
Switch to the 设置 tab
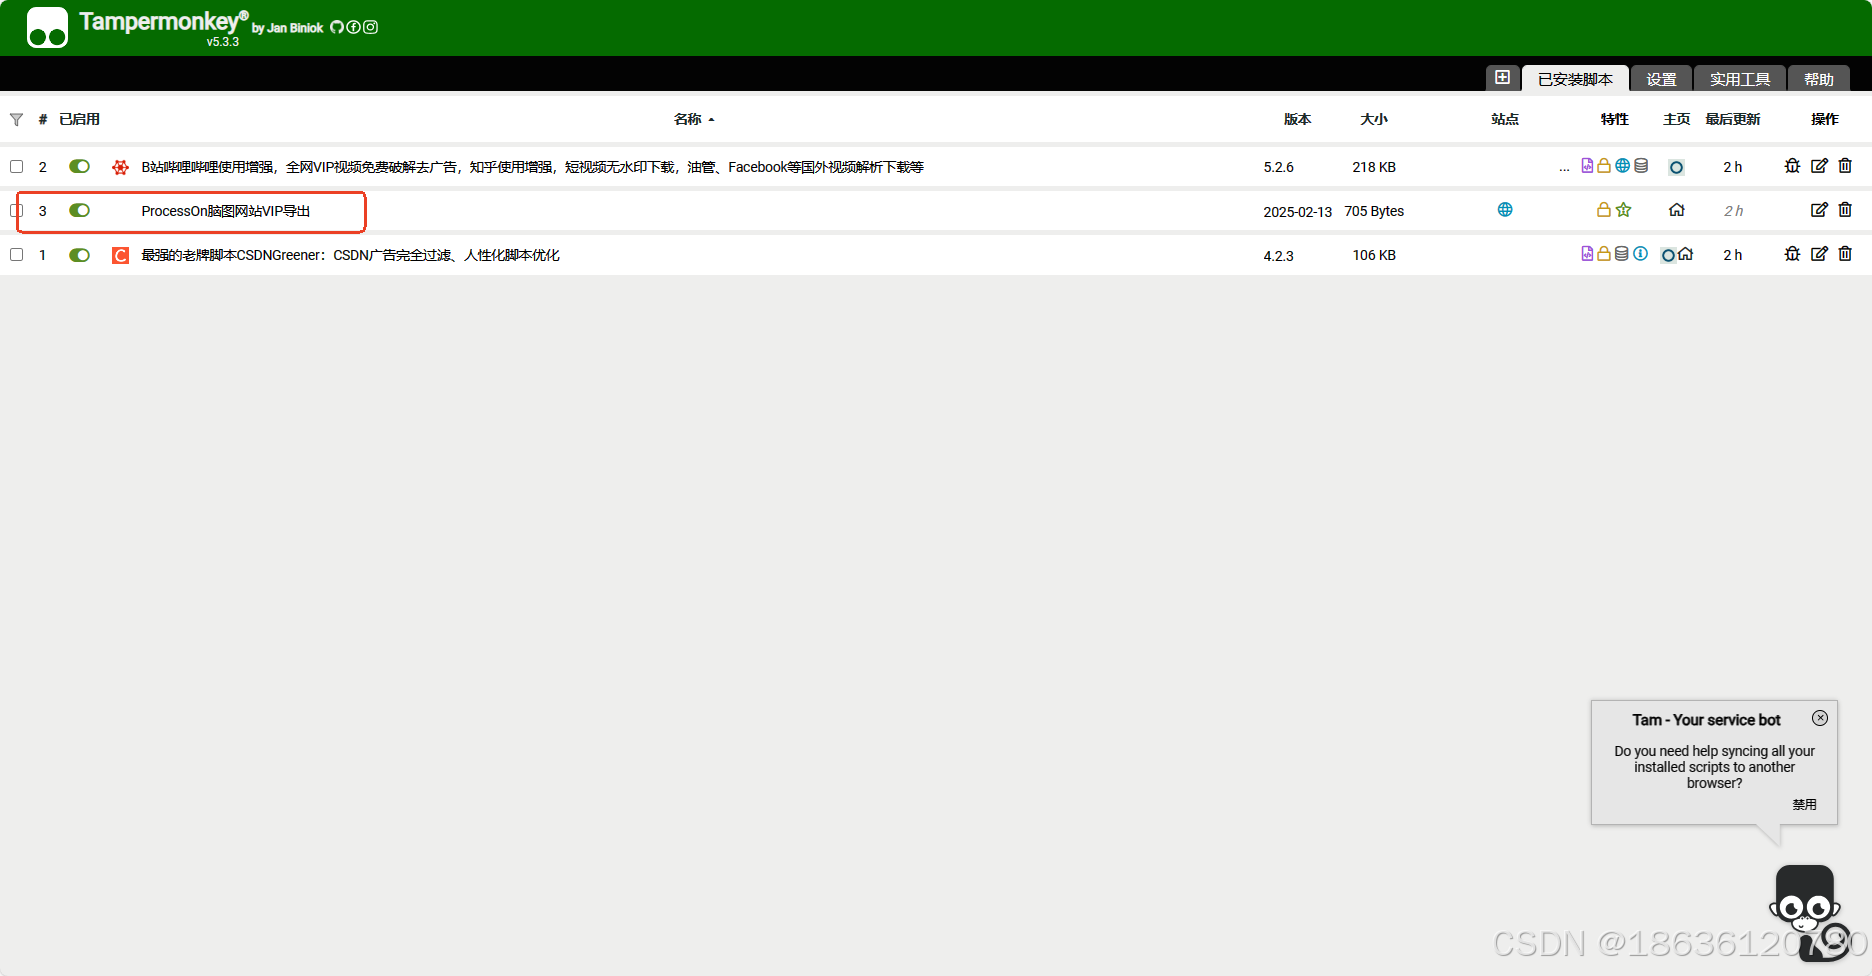[1661, 79]
